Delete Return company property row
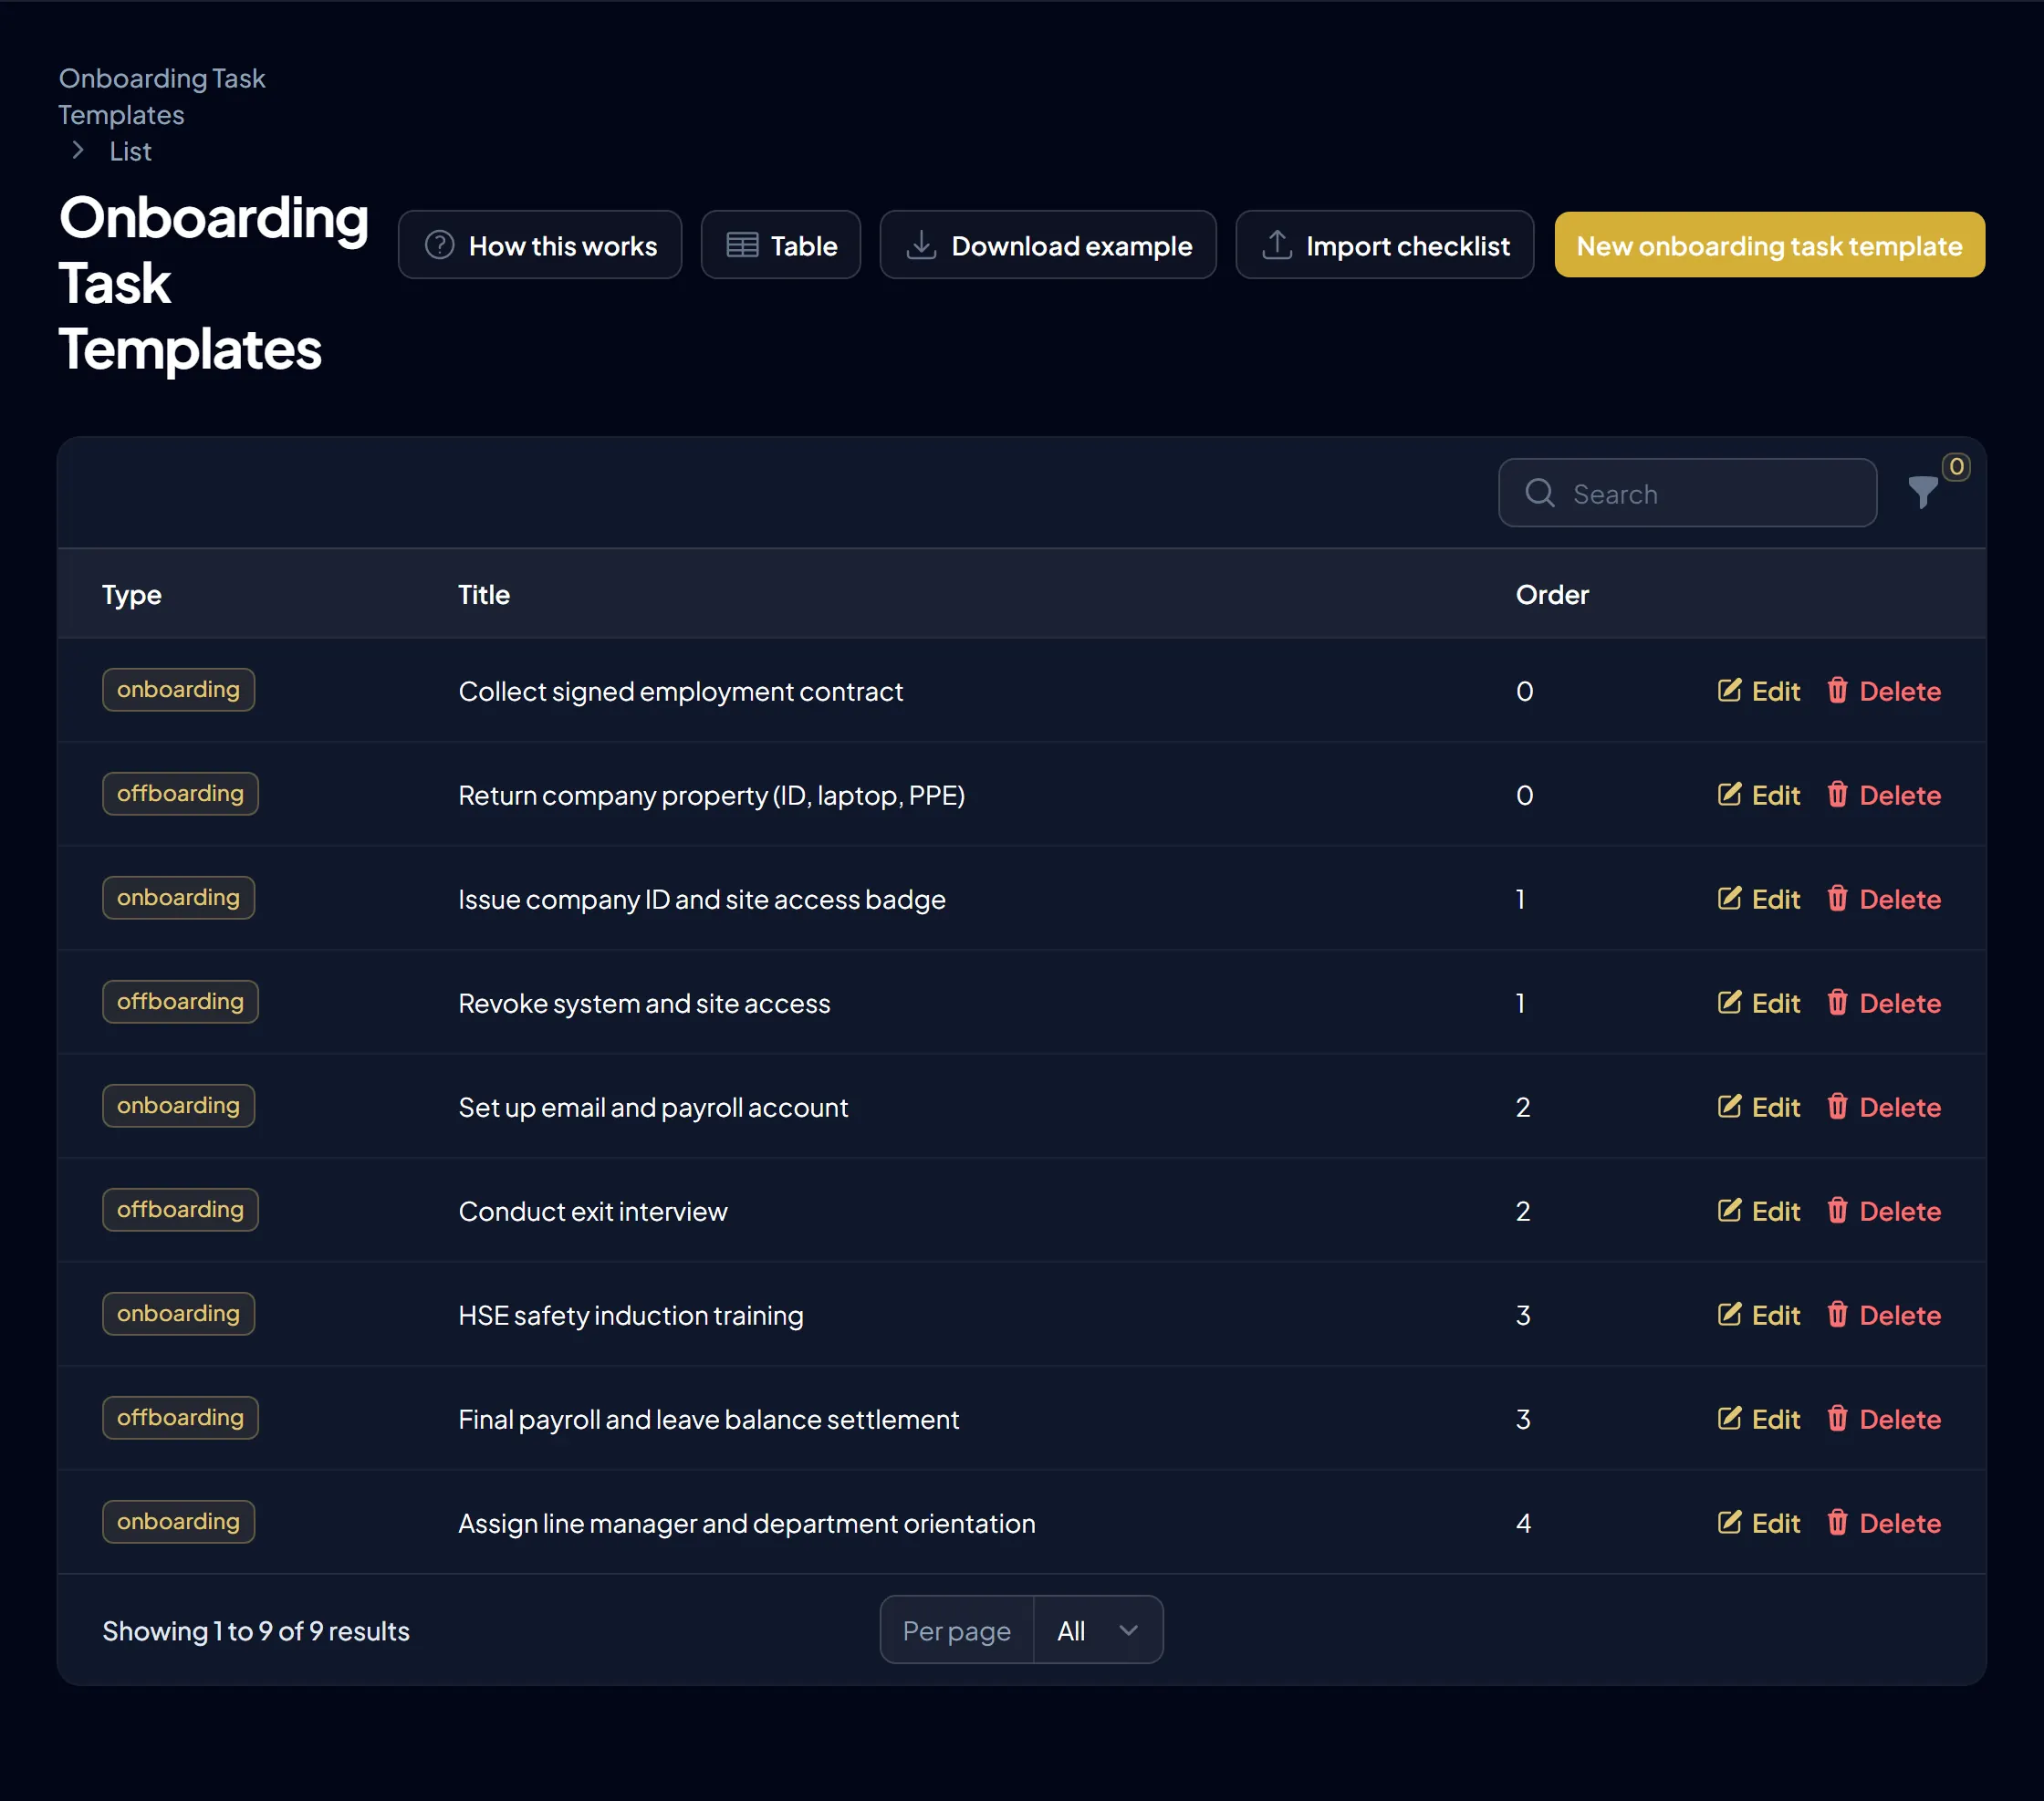 click(1883, 795)
